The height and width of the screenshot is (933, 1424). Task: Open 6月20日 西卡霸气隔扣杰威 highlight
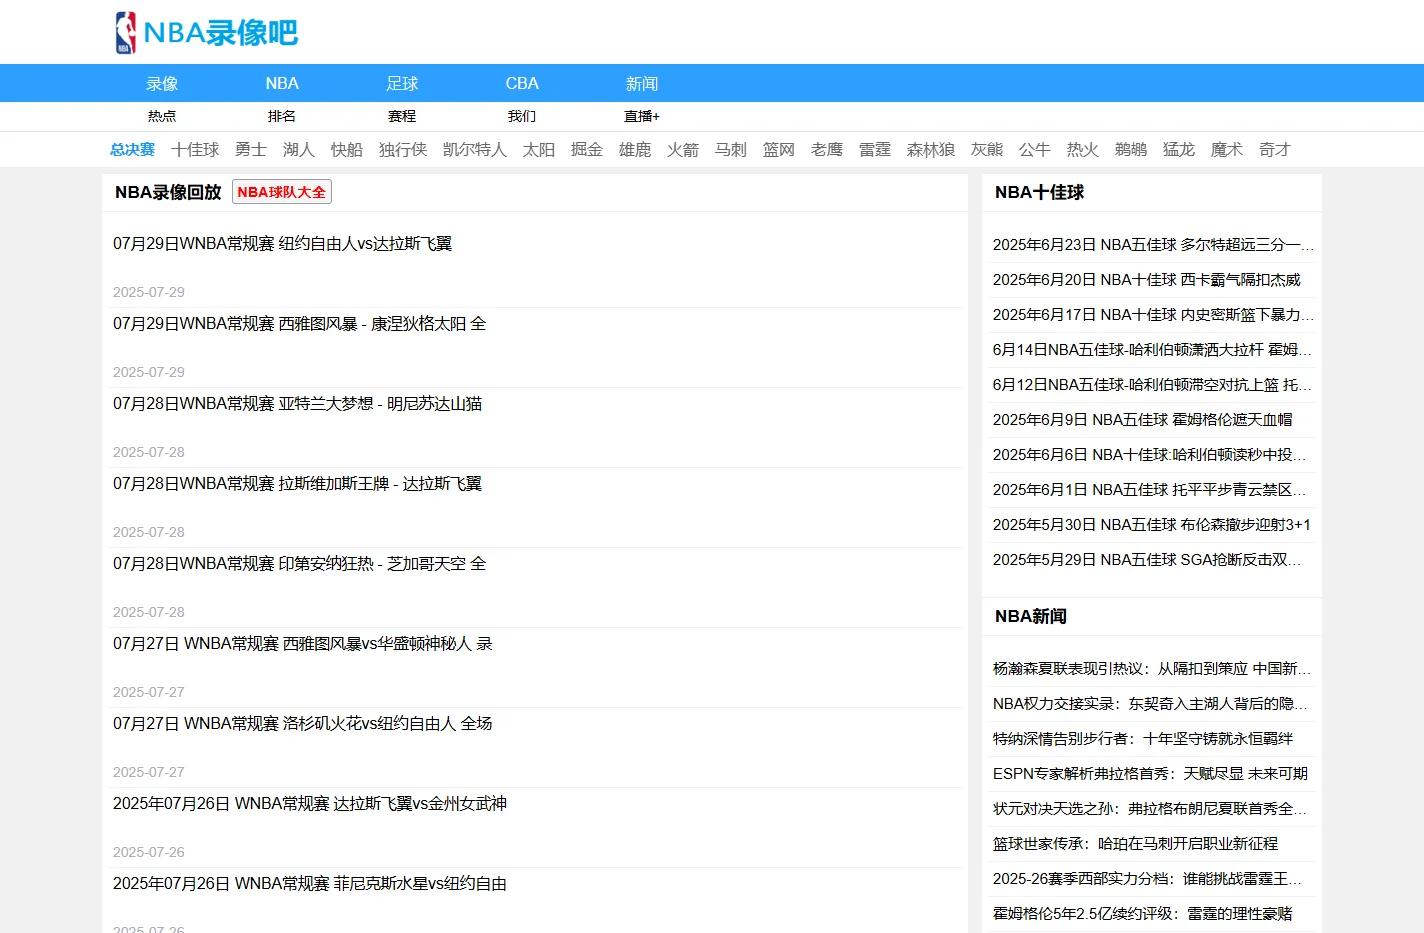coord(1147,280)
